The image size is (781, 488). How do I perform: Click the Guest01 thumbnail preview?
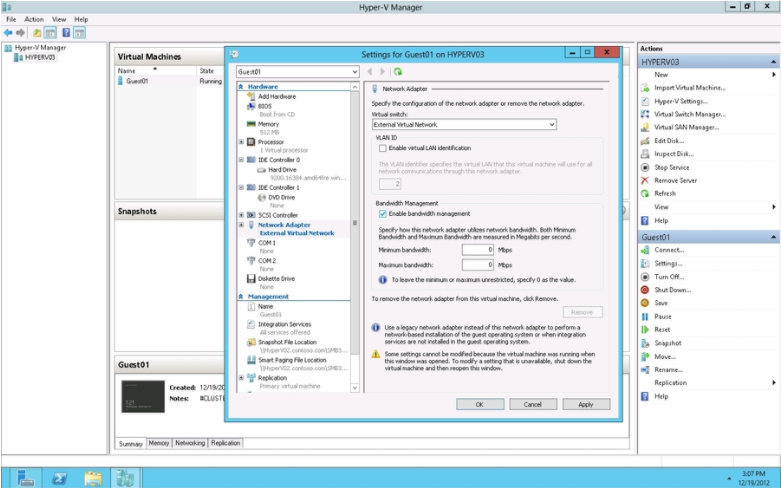[143, 396]
